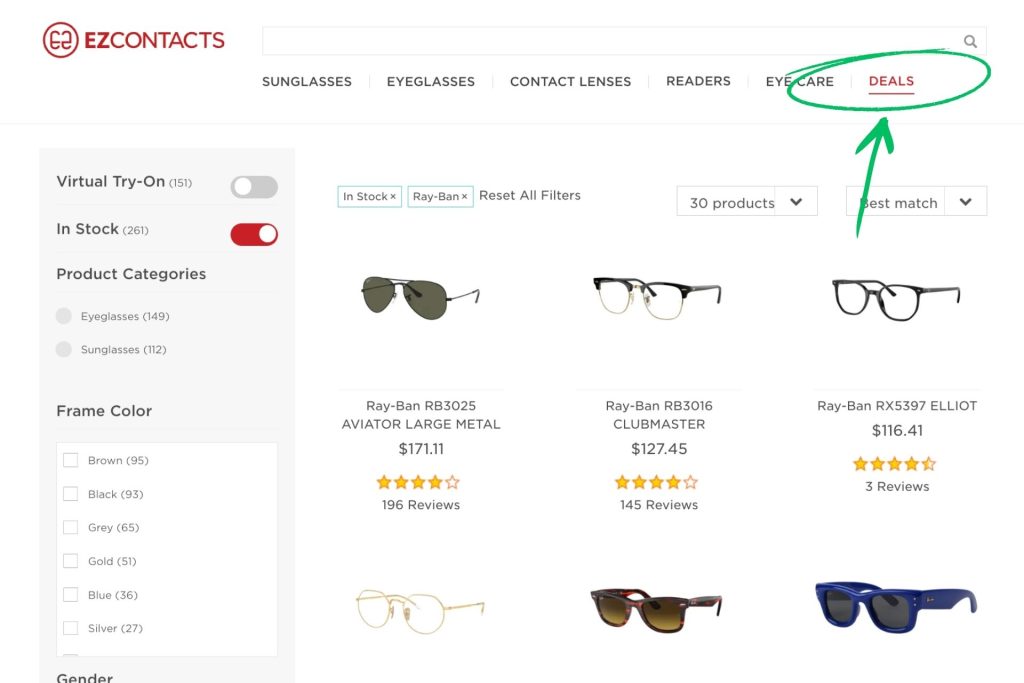
Task: Click the 3 Reviews link
Action: pyautogui.click(x=897, y=486)
